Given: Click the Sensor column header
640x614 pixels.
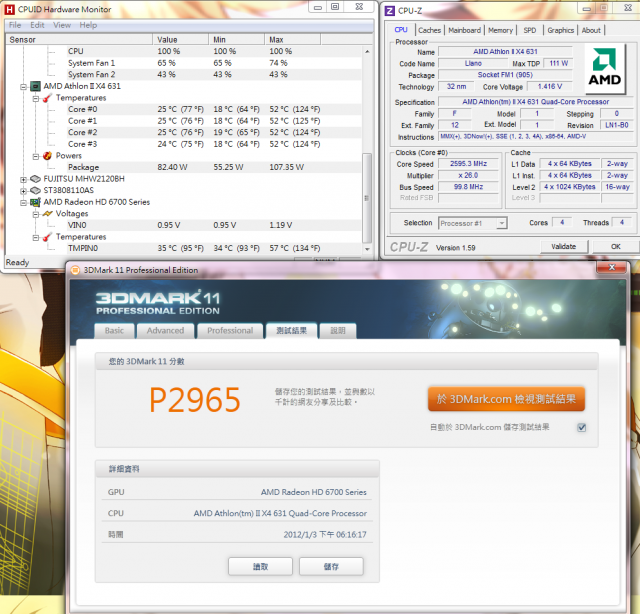Looking at the screenshot, I should pyautogui.click(x=79, y=40).
